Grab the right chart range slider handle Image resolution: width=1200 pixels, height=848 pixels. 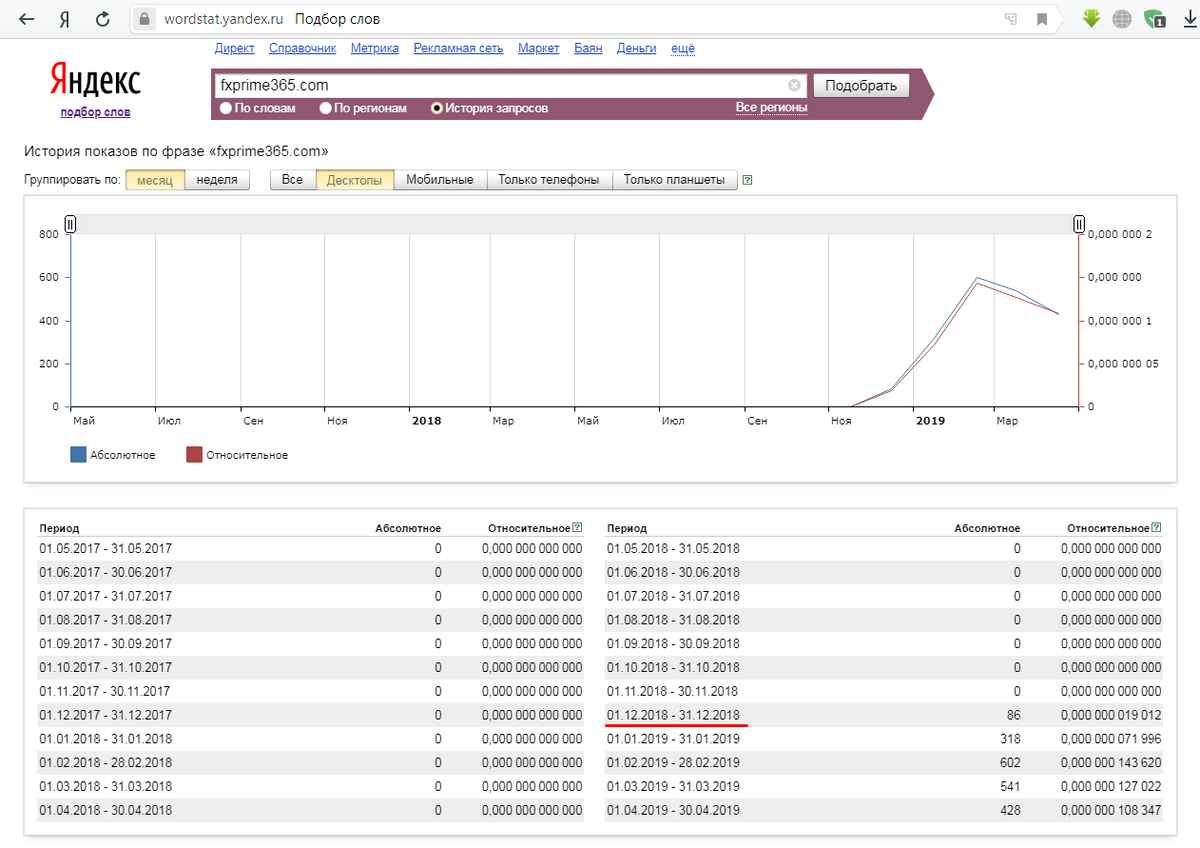pos(1079,223)
